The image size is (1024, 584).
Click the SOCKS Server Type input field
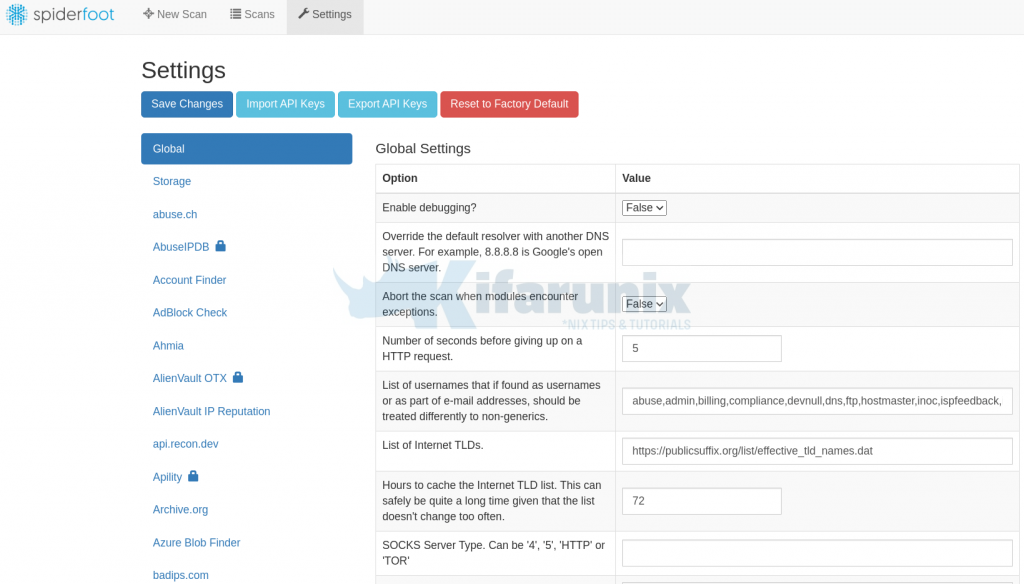(x=817, y=553)
